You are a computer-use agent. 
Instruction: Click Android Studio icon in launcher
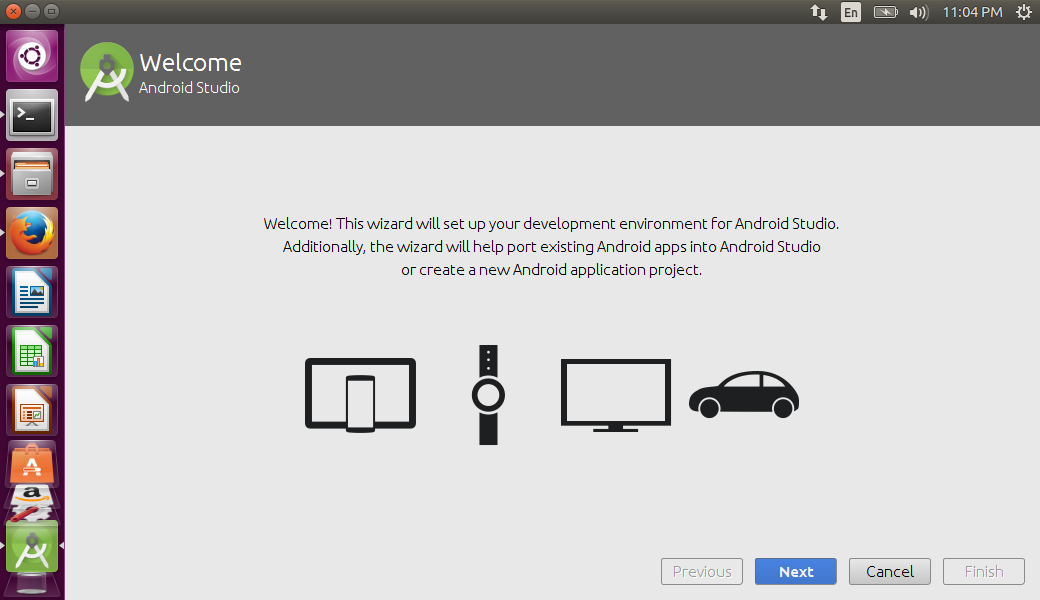click(32, 546)
